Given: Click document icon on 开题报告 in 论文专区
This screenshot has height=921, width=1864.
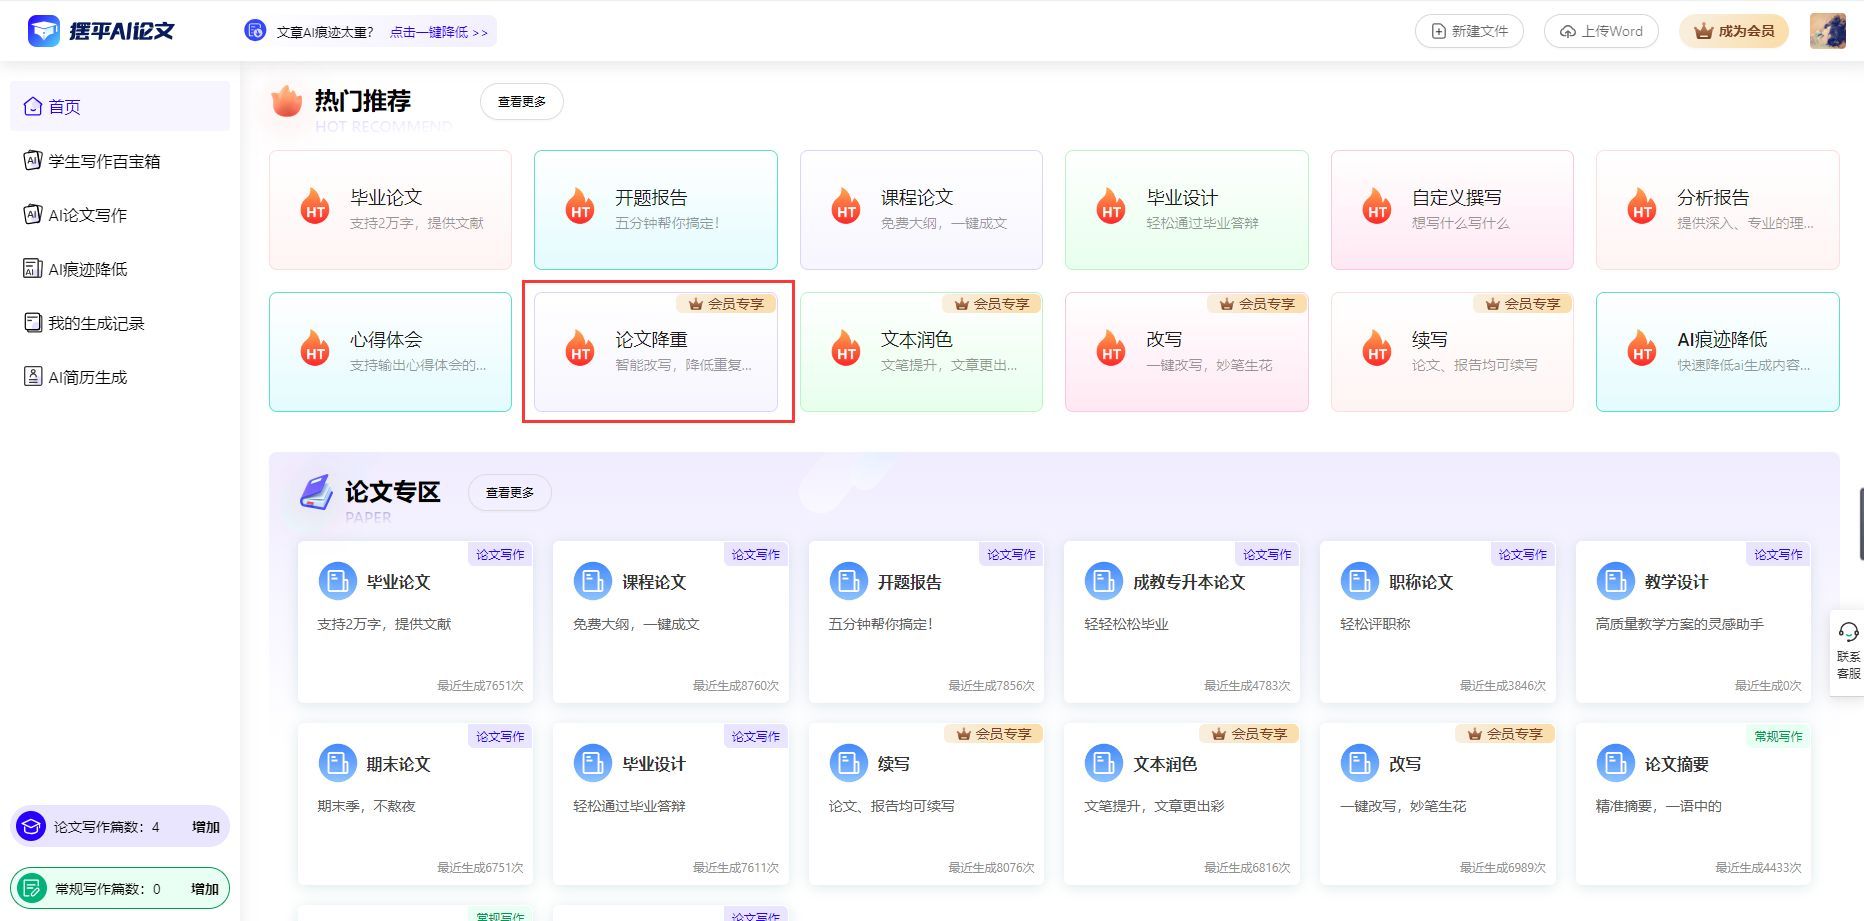Looking at the screenshot, I should (x=848, y=581).
